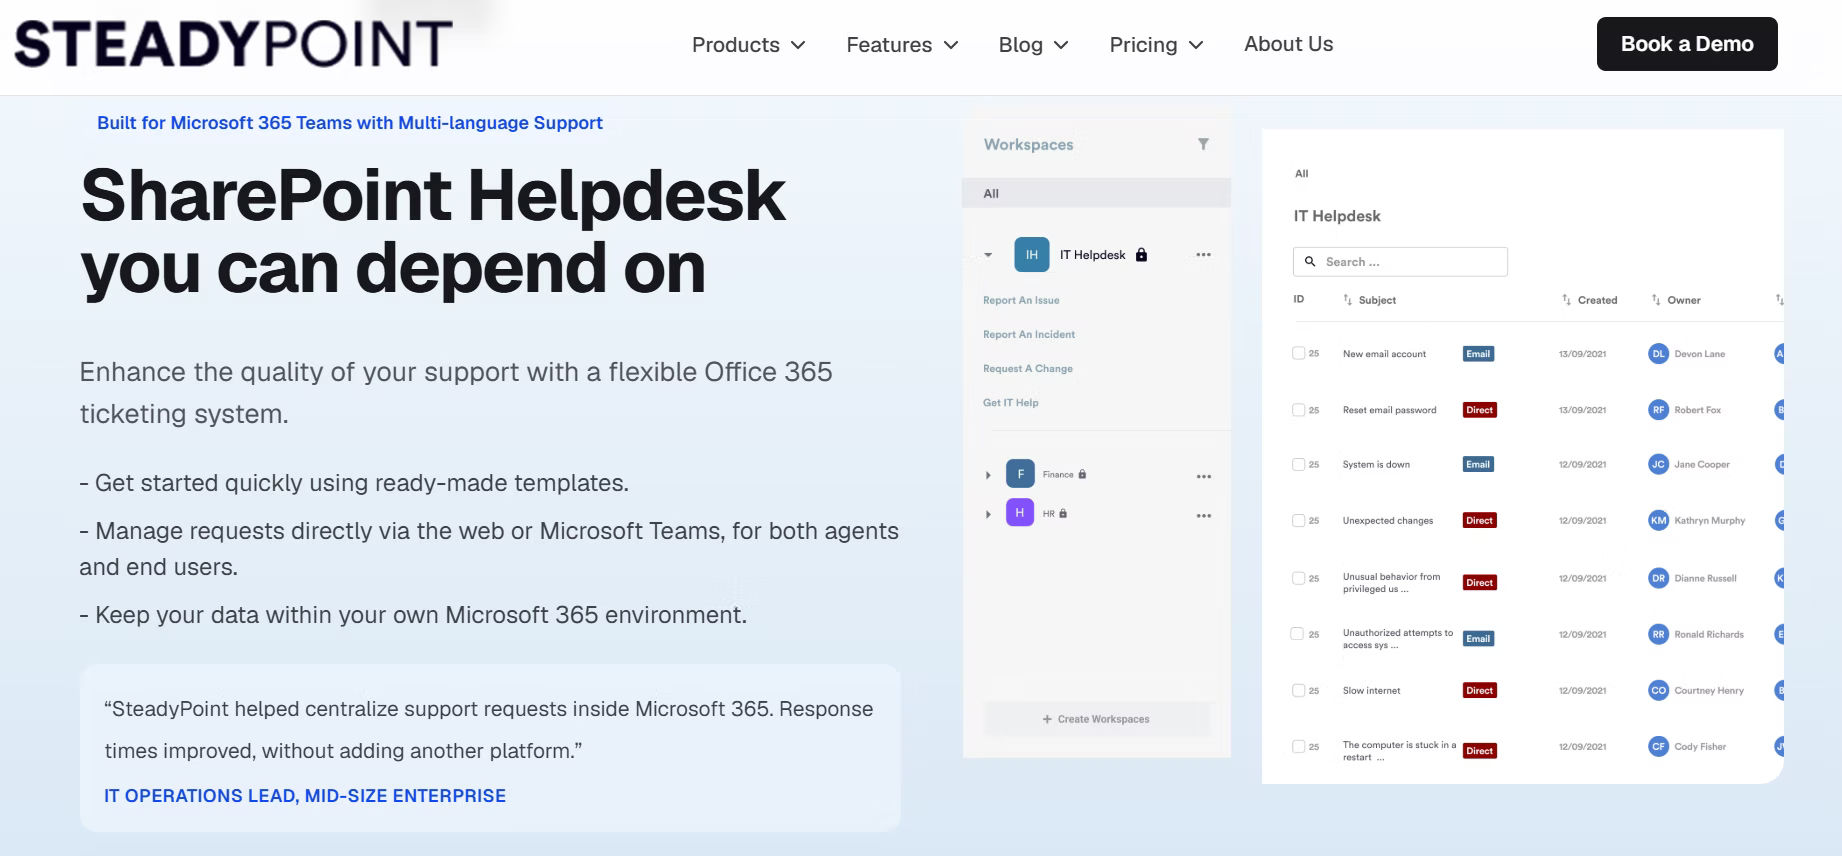
Task: Check the New email account ticket checkbox
Action: 1298,353
